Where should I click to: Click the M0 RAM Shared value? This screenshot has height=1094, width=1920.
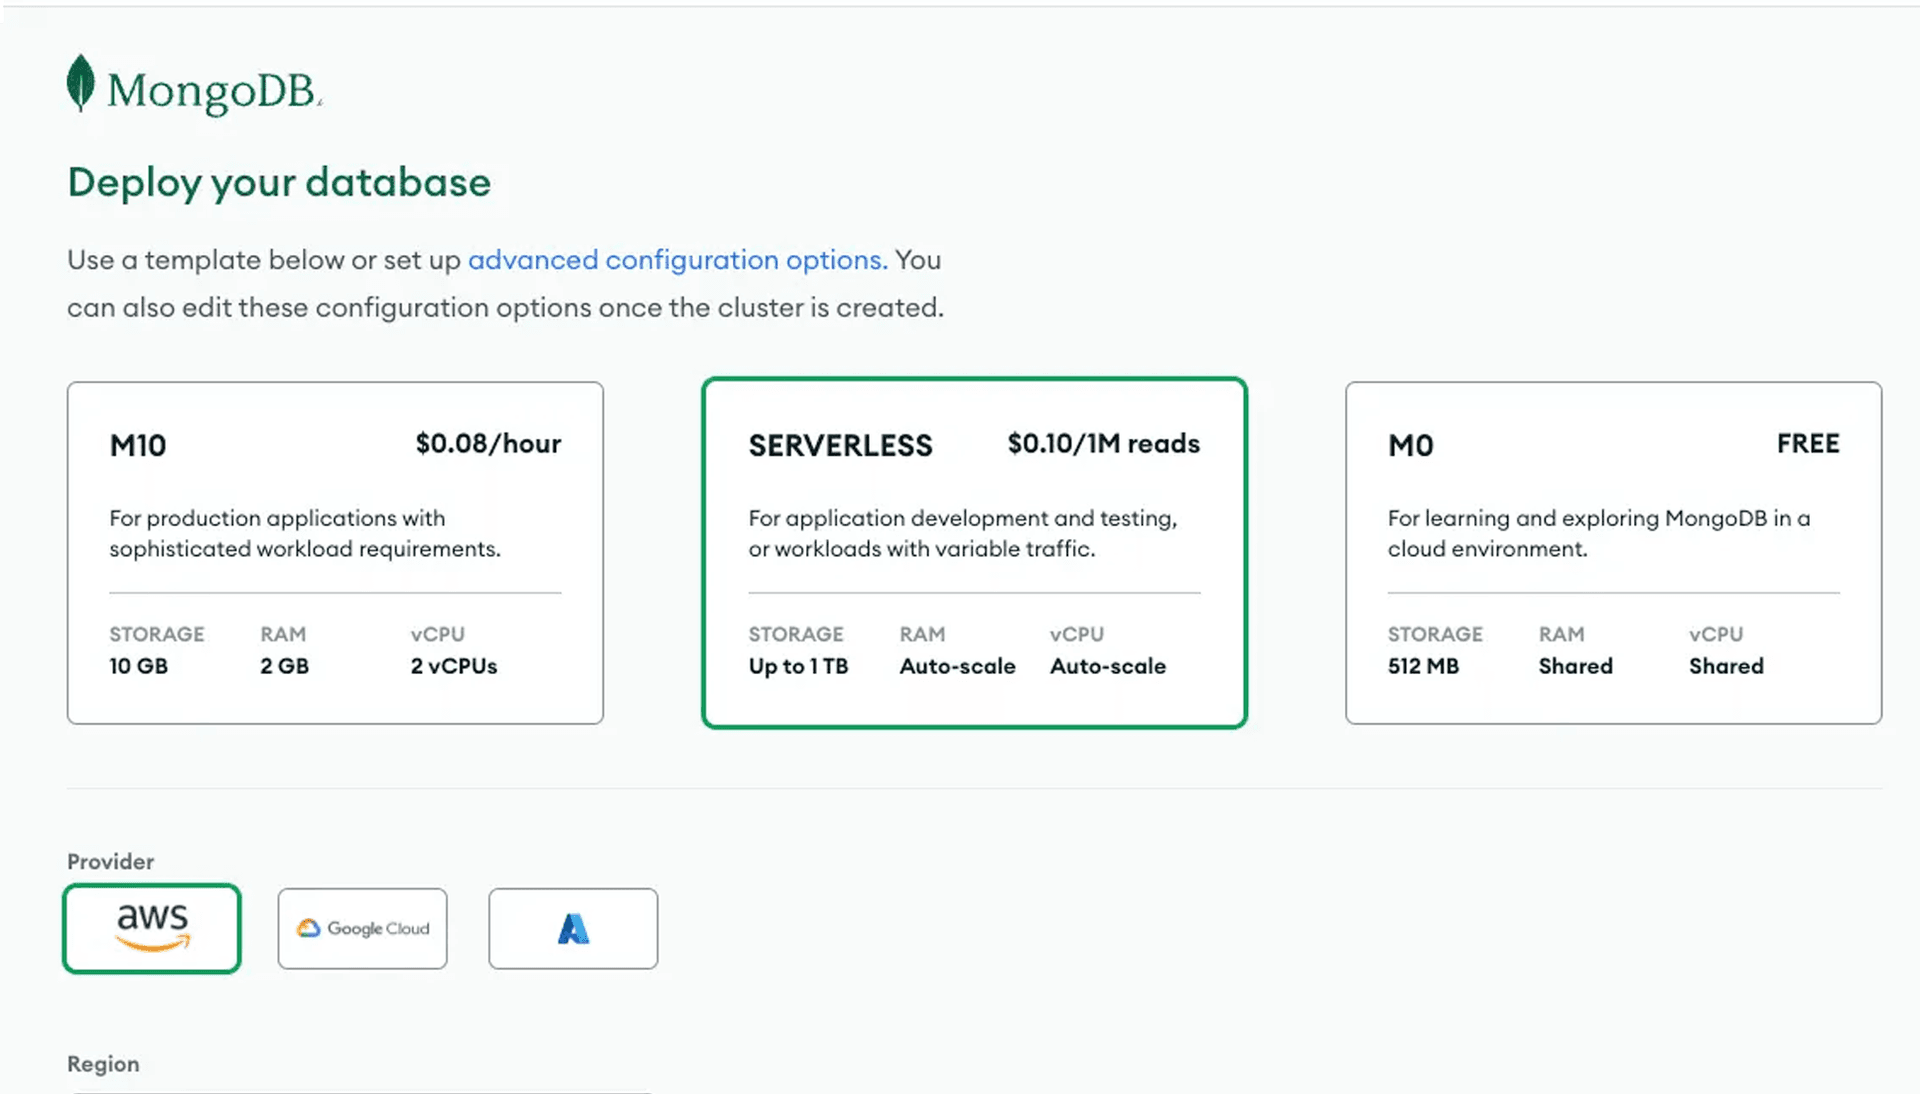1575,666
